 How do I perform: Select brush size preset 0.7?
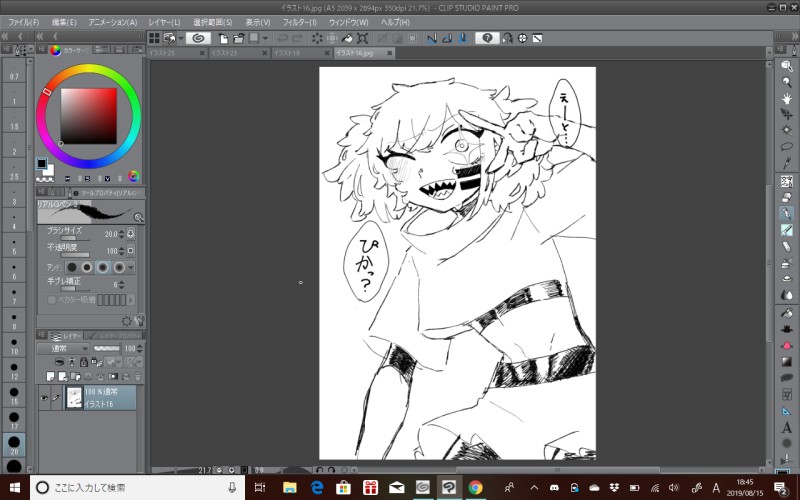(x=14, y=71)
